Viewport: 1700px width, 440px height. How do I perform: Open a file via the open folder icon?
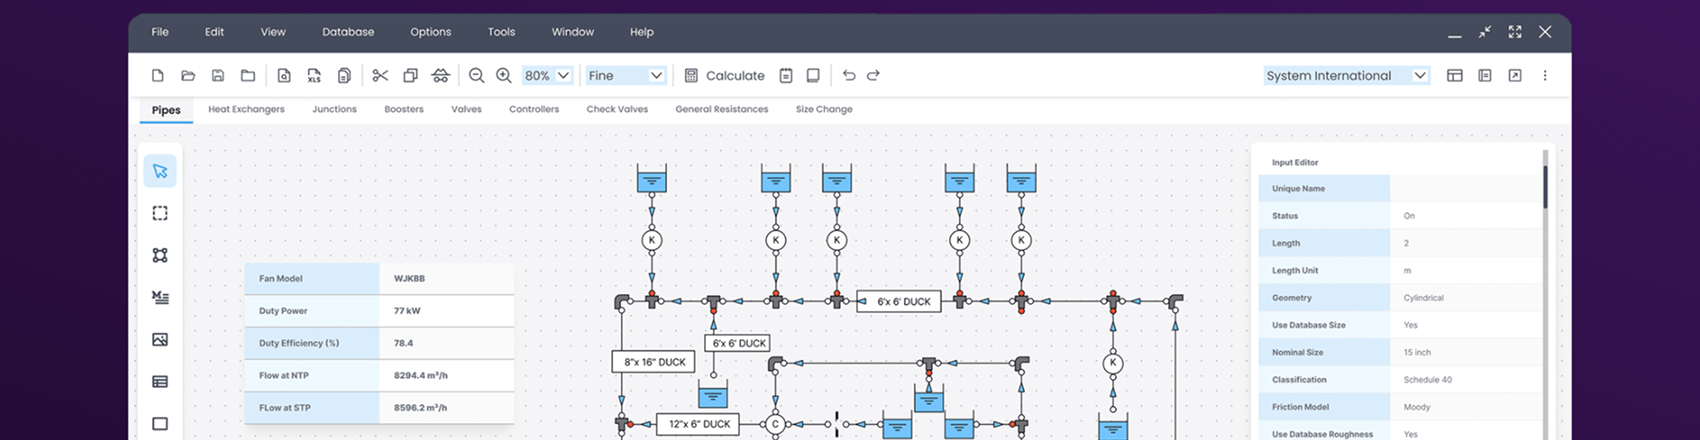pos(187,75)
